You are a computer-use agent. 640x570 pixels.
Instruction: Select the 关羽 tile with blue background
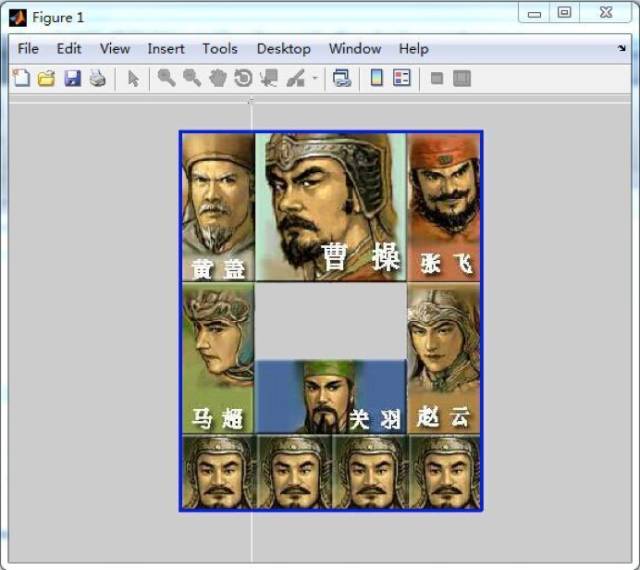pyautogui.click(x=331, y=397)
